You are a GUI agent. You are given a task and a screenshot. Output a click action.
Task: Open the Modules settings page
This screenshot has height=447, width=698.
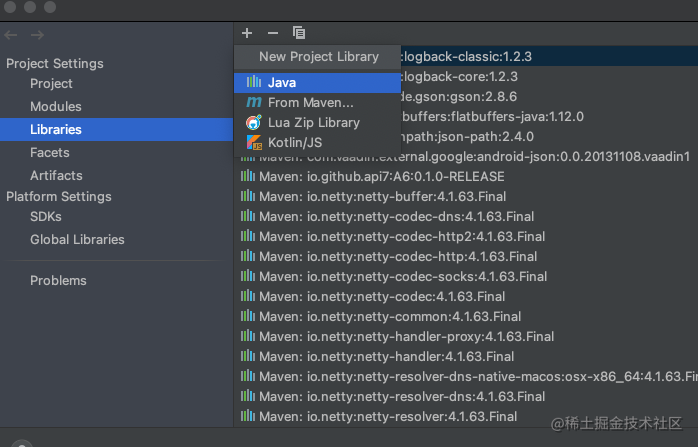click(56, 107)
